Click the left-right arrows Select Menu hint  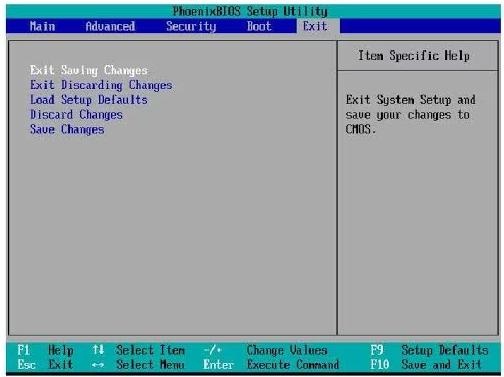pyautogui.click(x=138, y=364)
